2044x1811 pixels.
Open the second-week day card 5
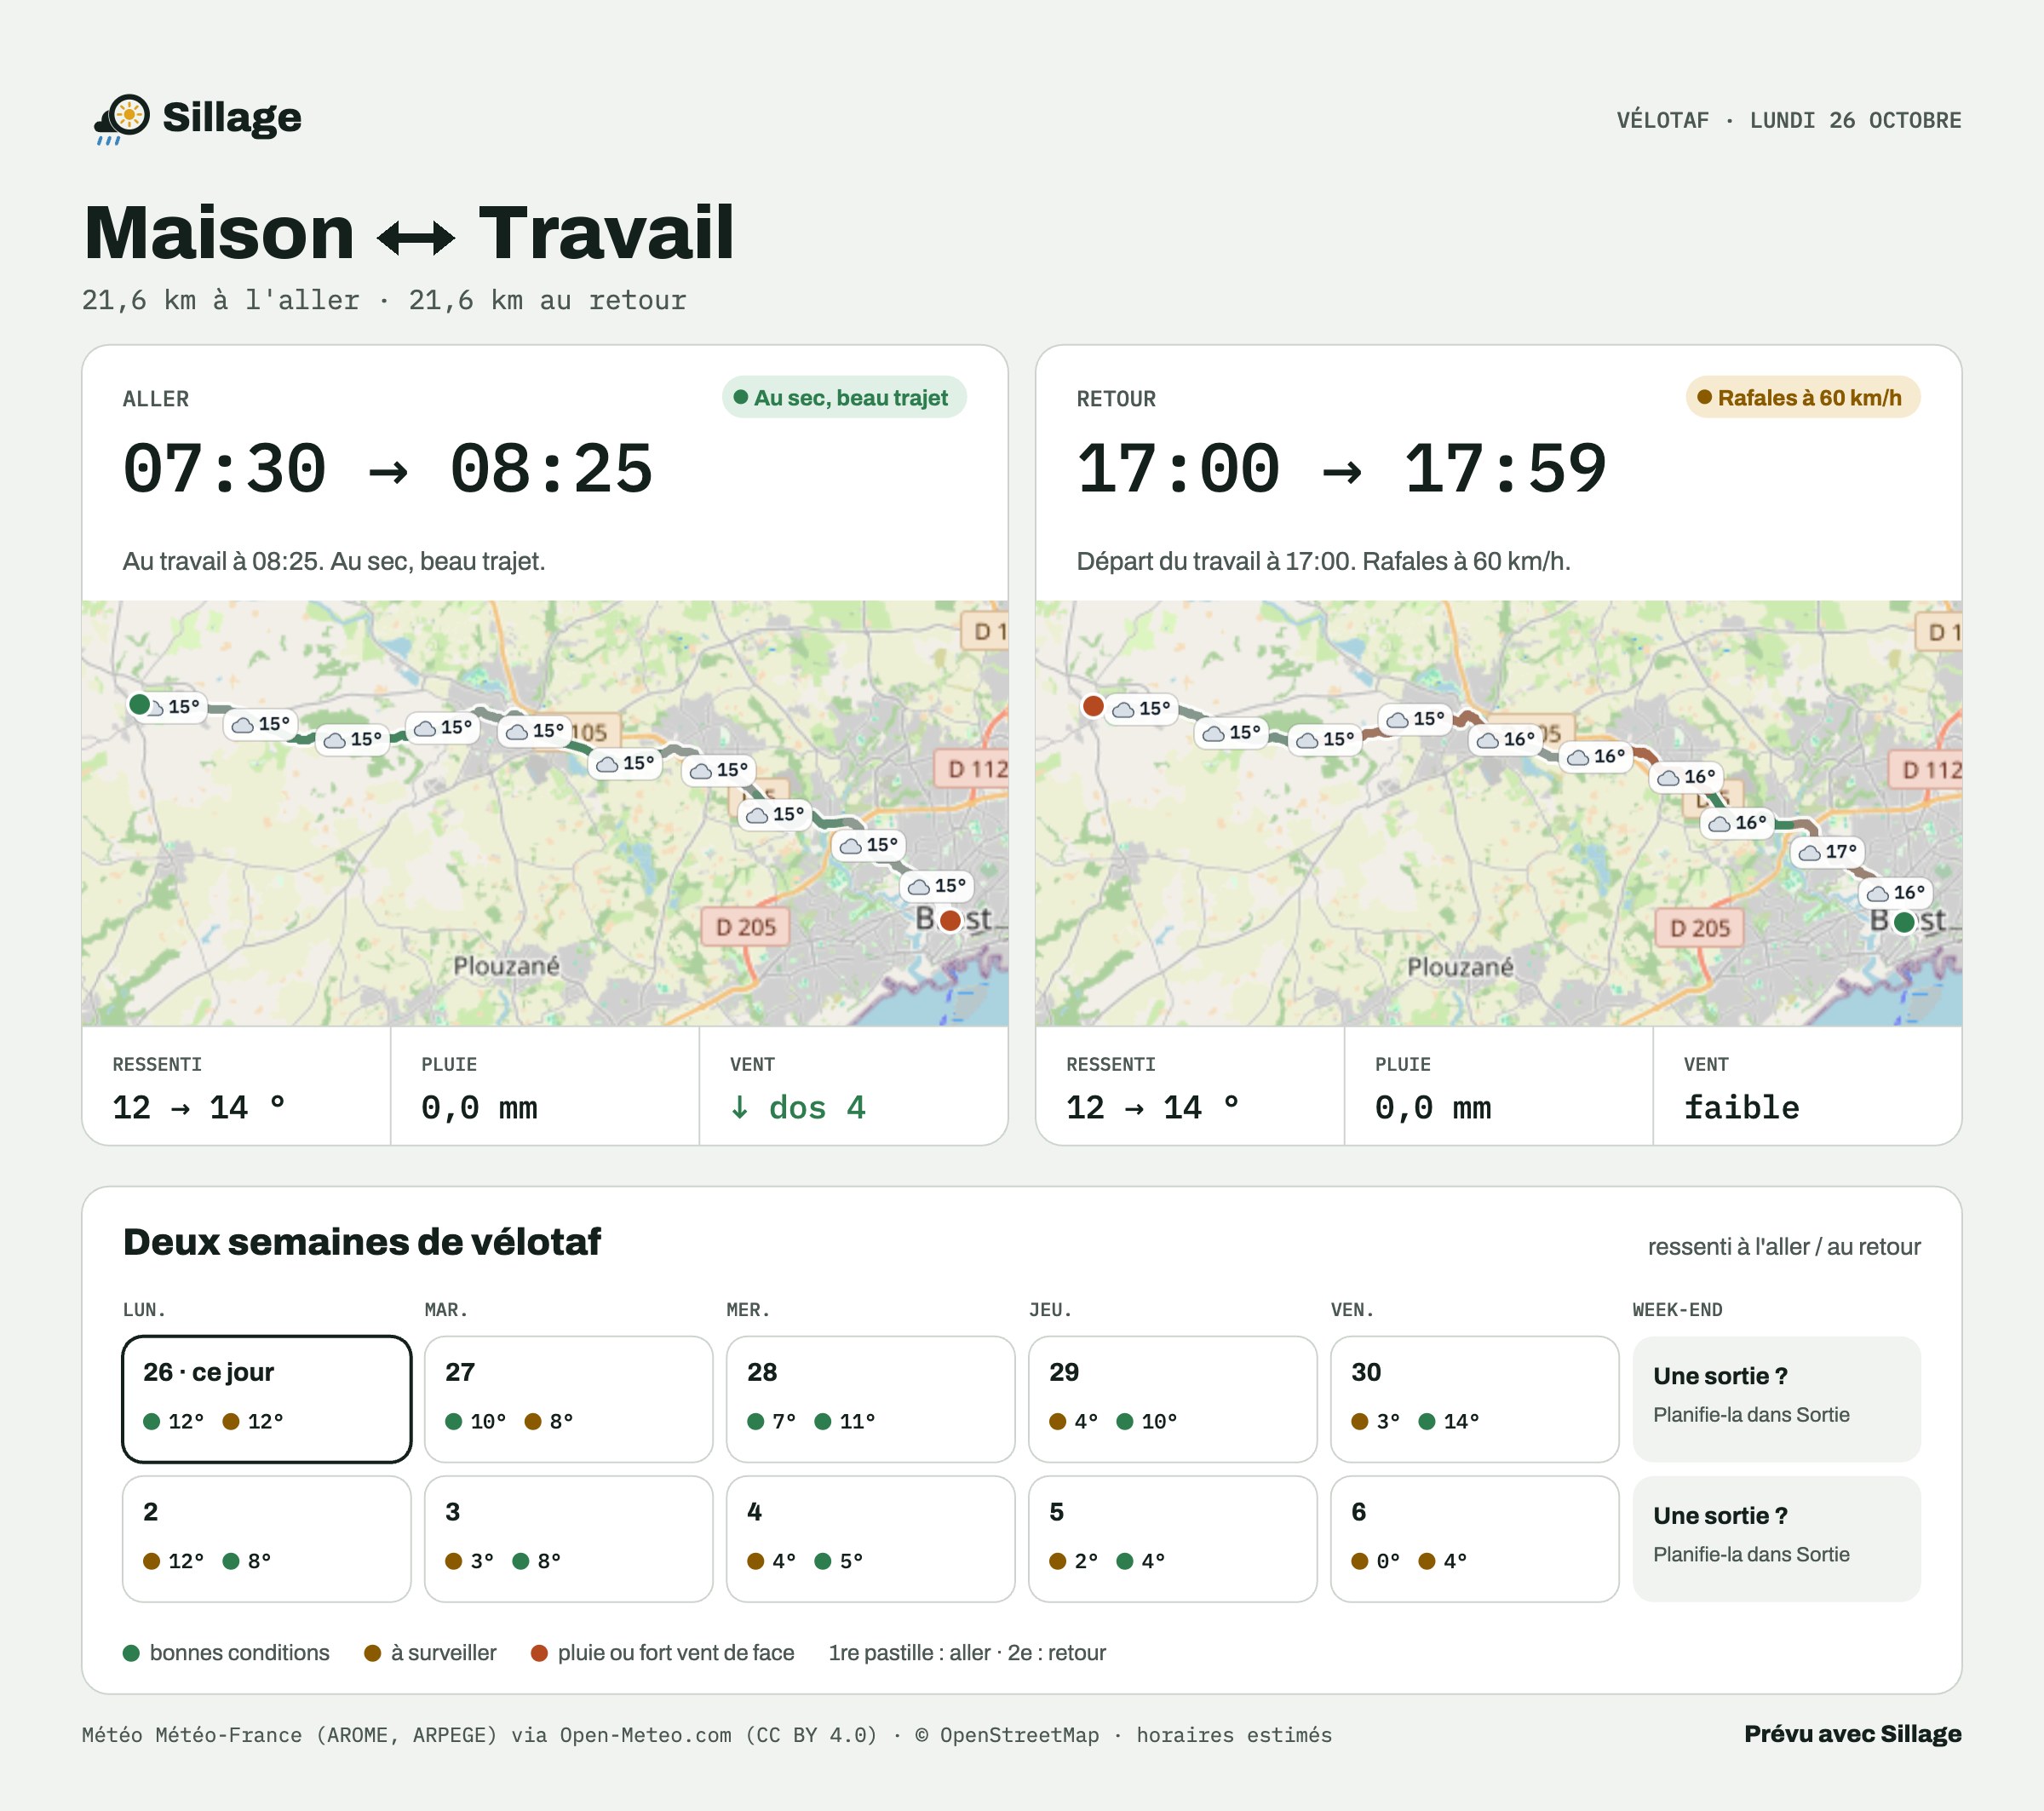click(1172, 1539)
